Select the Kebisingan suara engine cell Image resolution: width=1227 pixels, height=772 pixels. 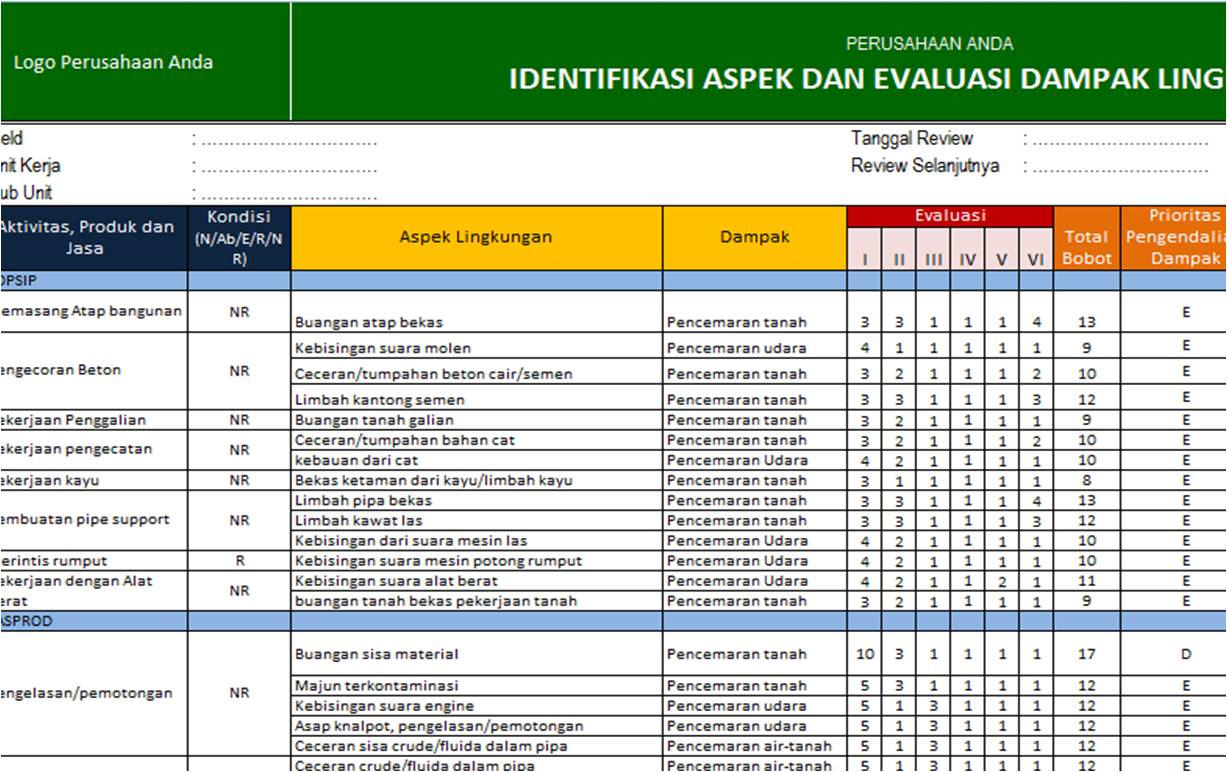(476, 706)
